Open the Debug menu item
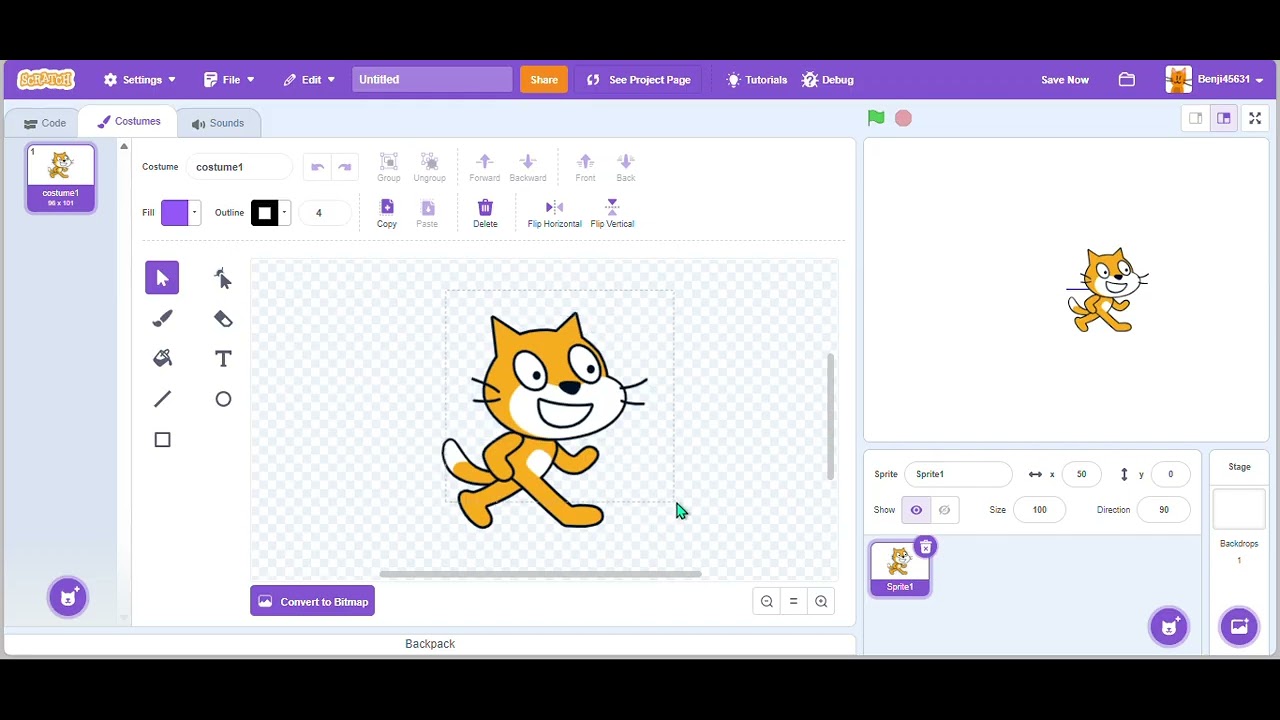The width and height of the screenshot is (1280, 720). [x=828, y=80]
